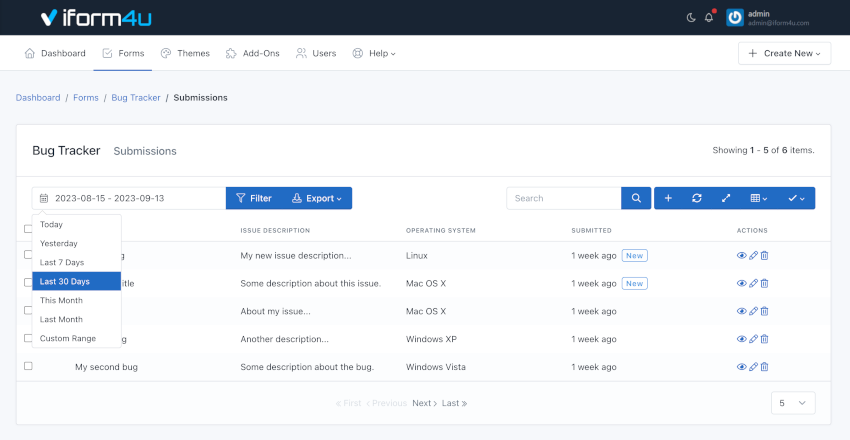Image resolution: width=850 pixels, height=440 pixels.
Task: Refresh the submissions table
Action: click(x=697, y=198)
